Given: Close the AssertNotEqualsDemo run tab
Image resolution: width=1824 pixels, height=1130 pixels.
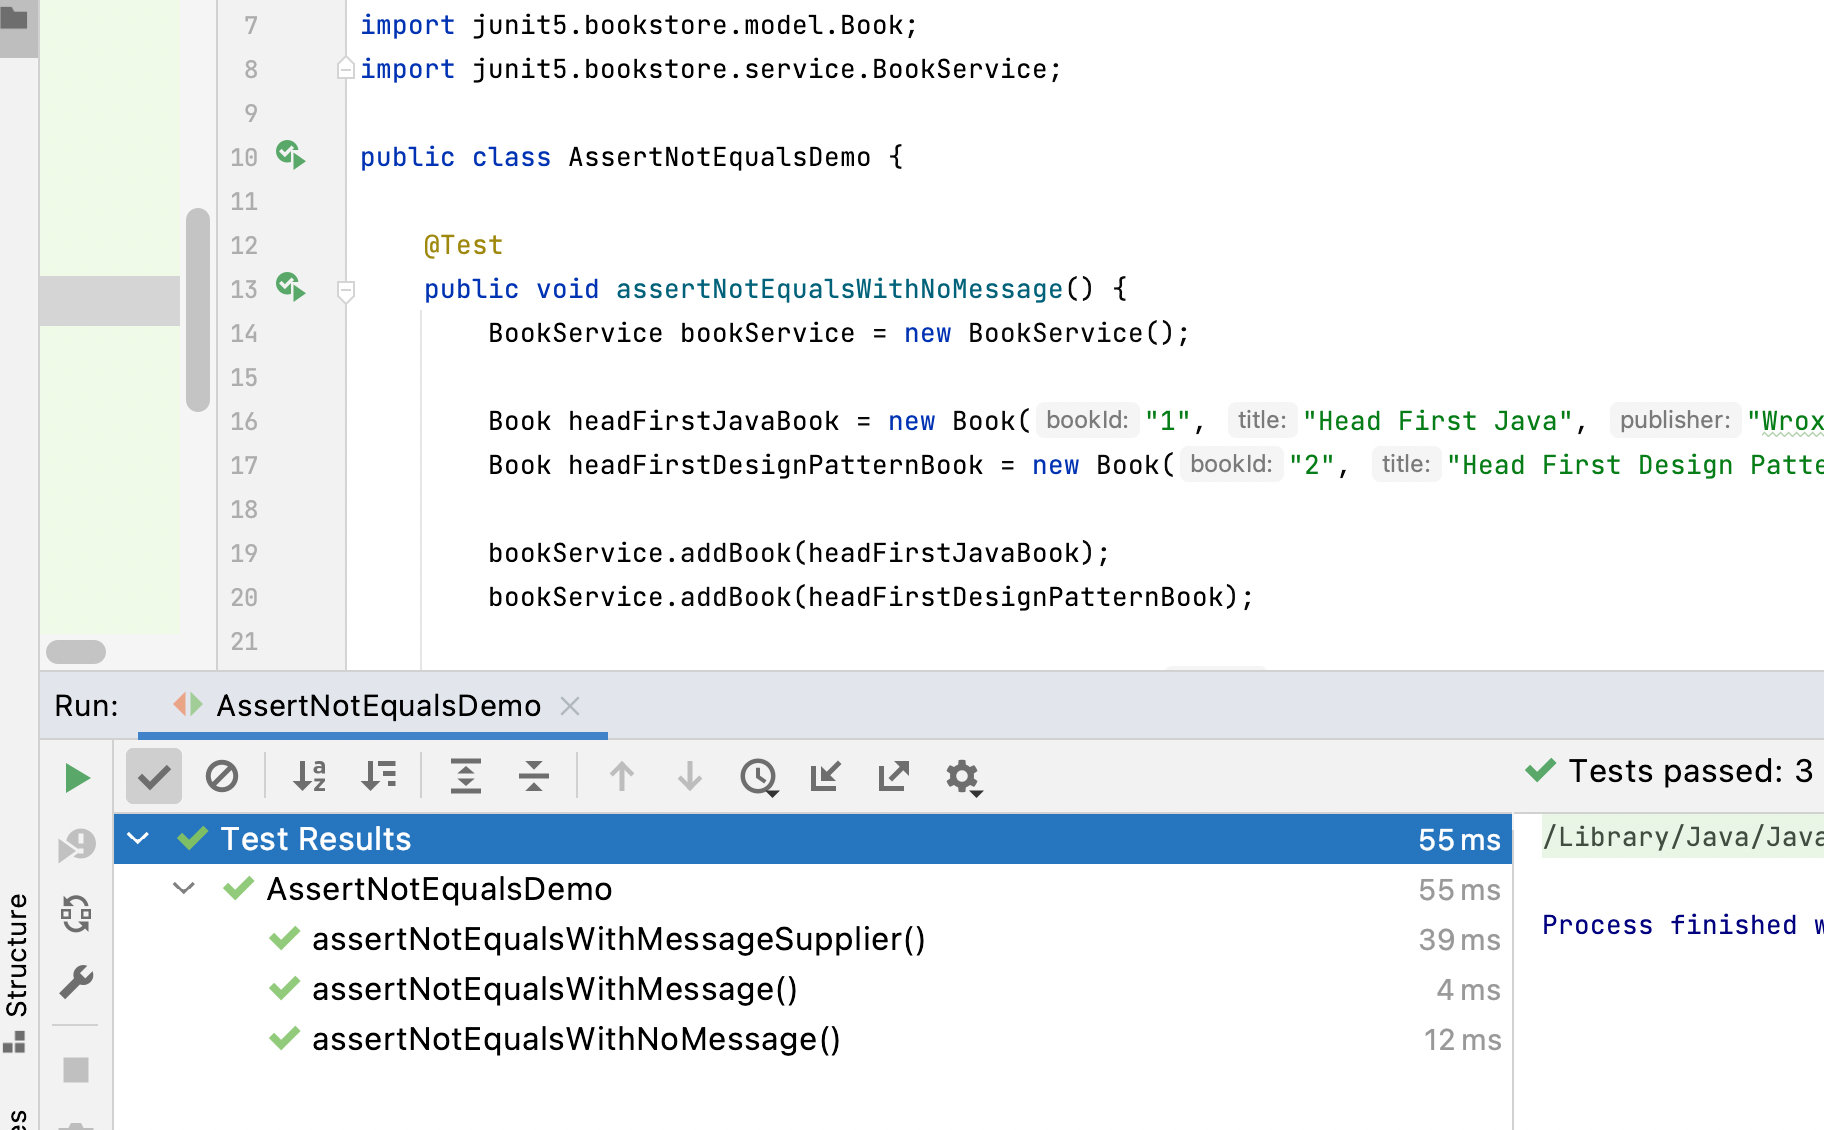Looking at the screenshot, I should (x=570, y=706).
